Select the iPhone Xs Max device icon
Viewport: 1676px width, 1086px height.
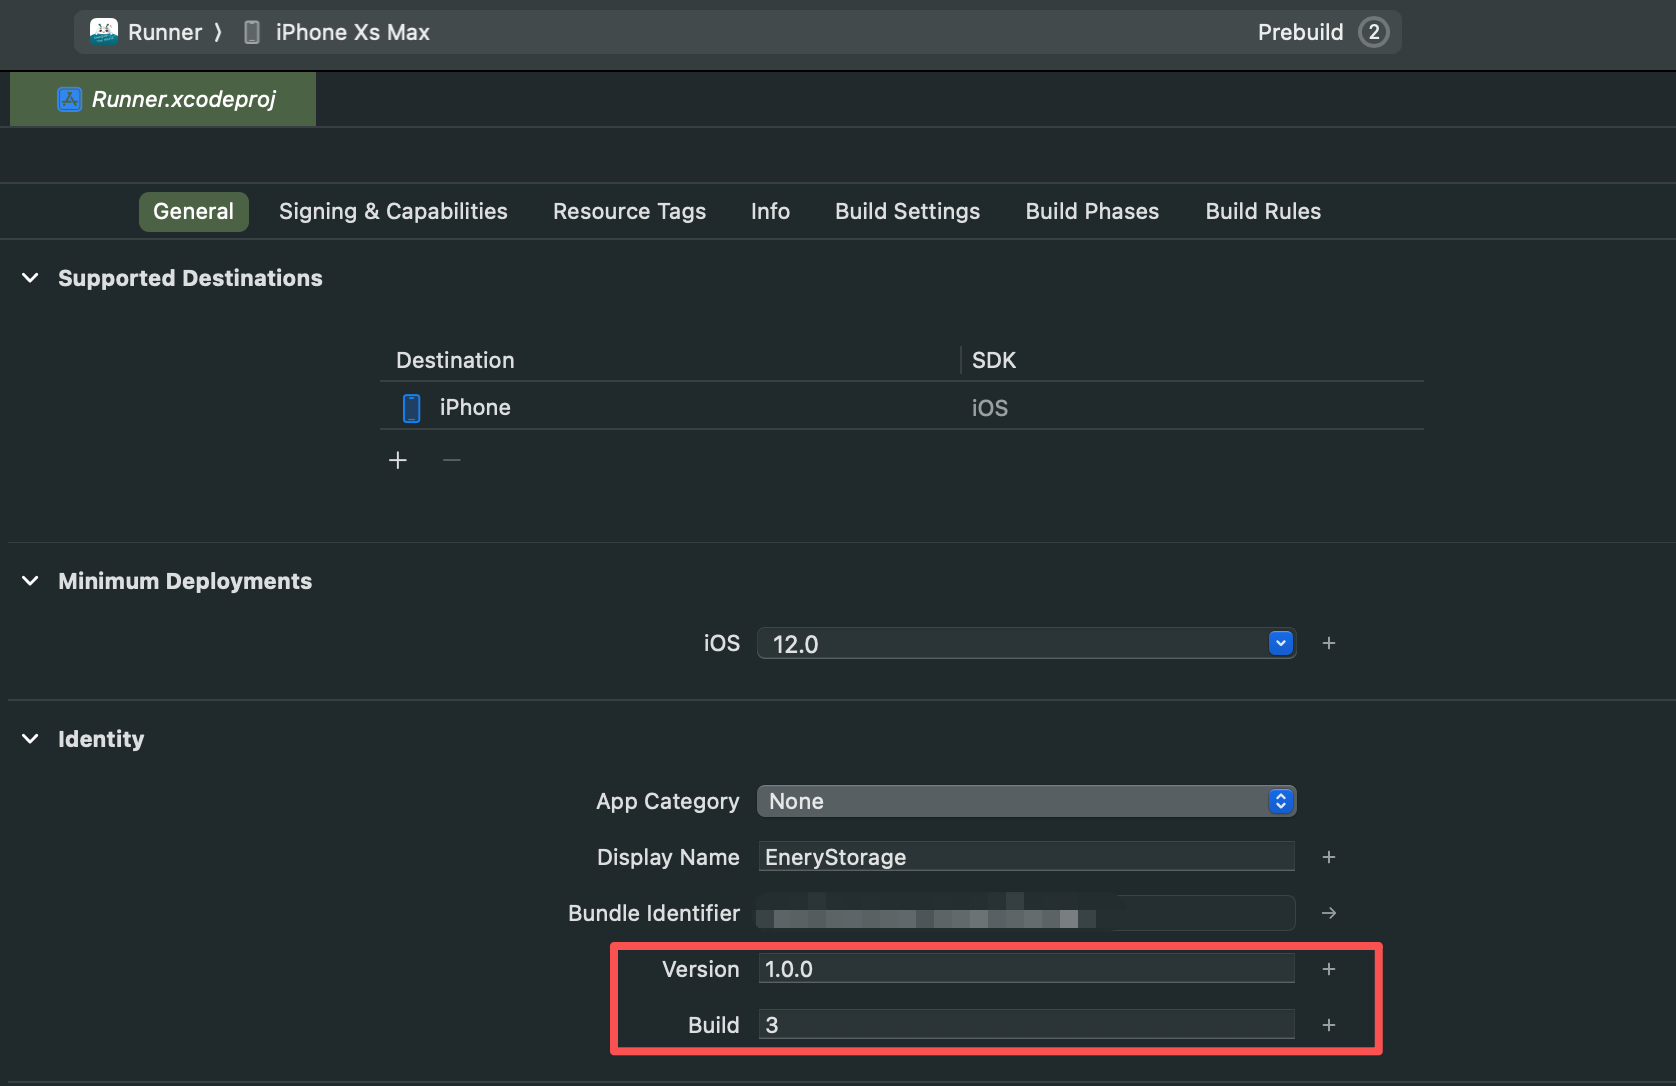click(253, 32)
